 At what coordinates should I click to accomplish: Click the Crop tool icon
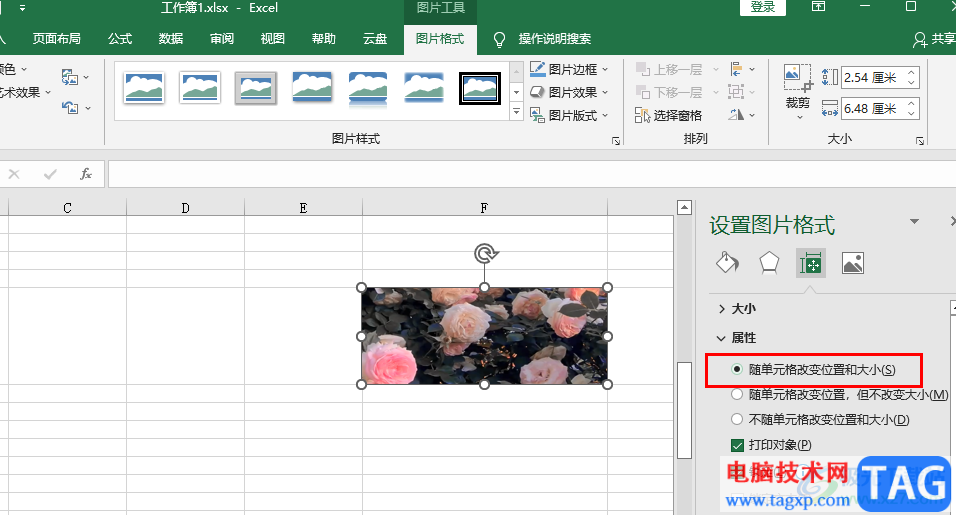(x=797, y=78)
